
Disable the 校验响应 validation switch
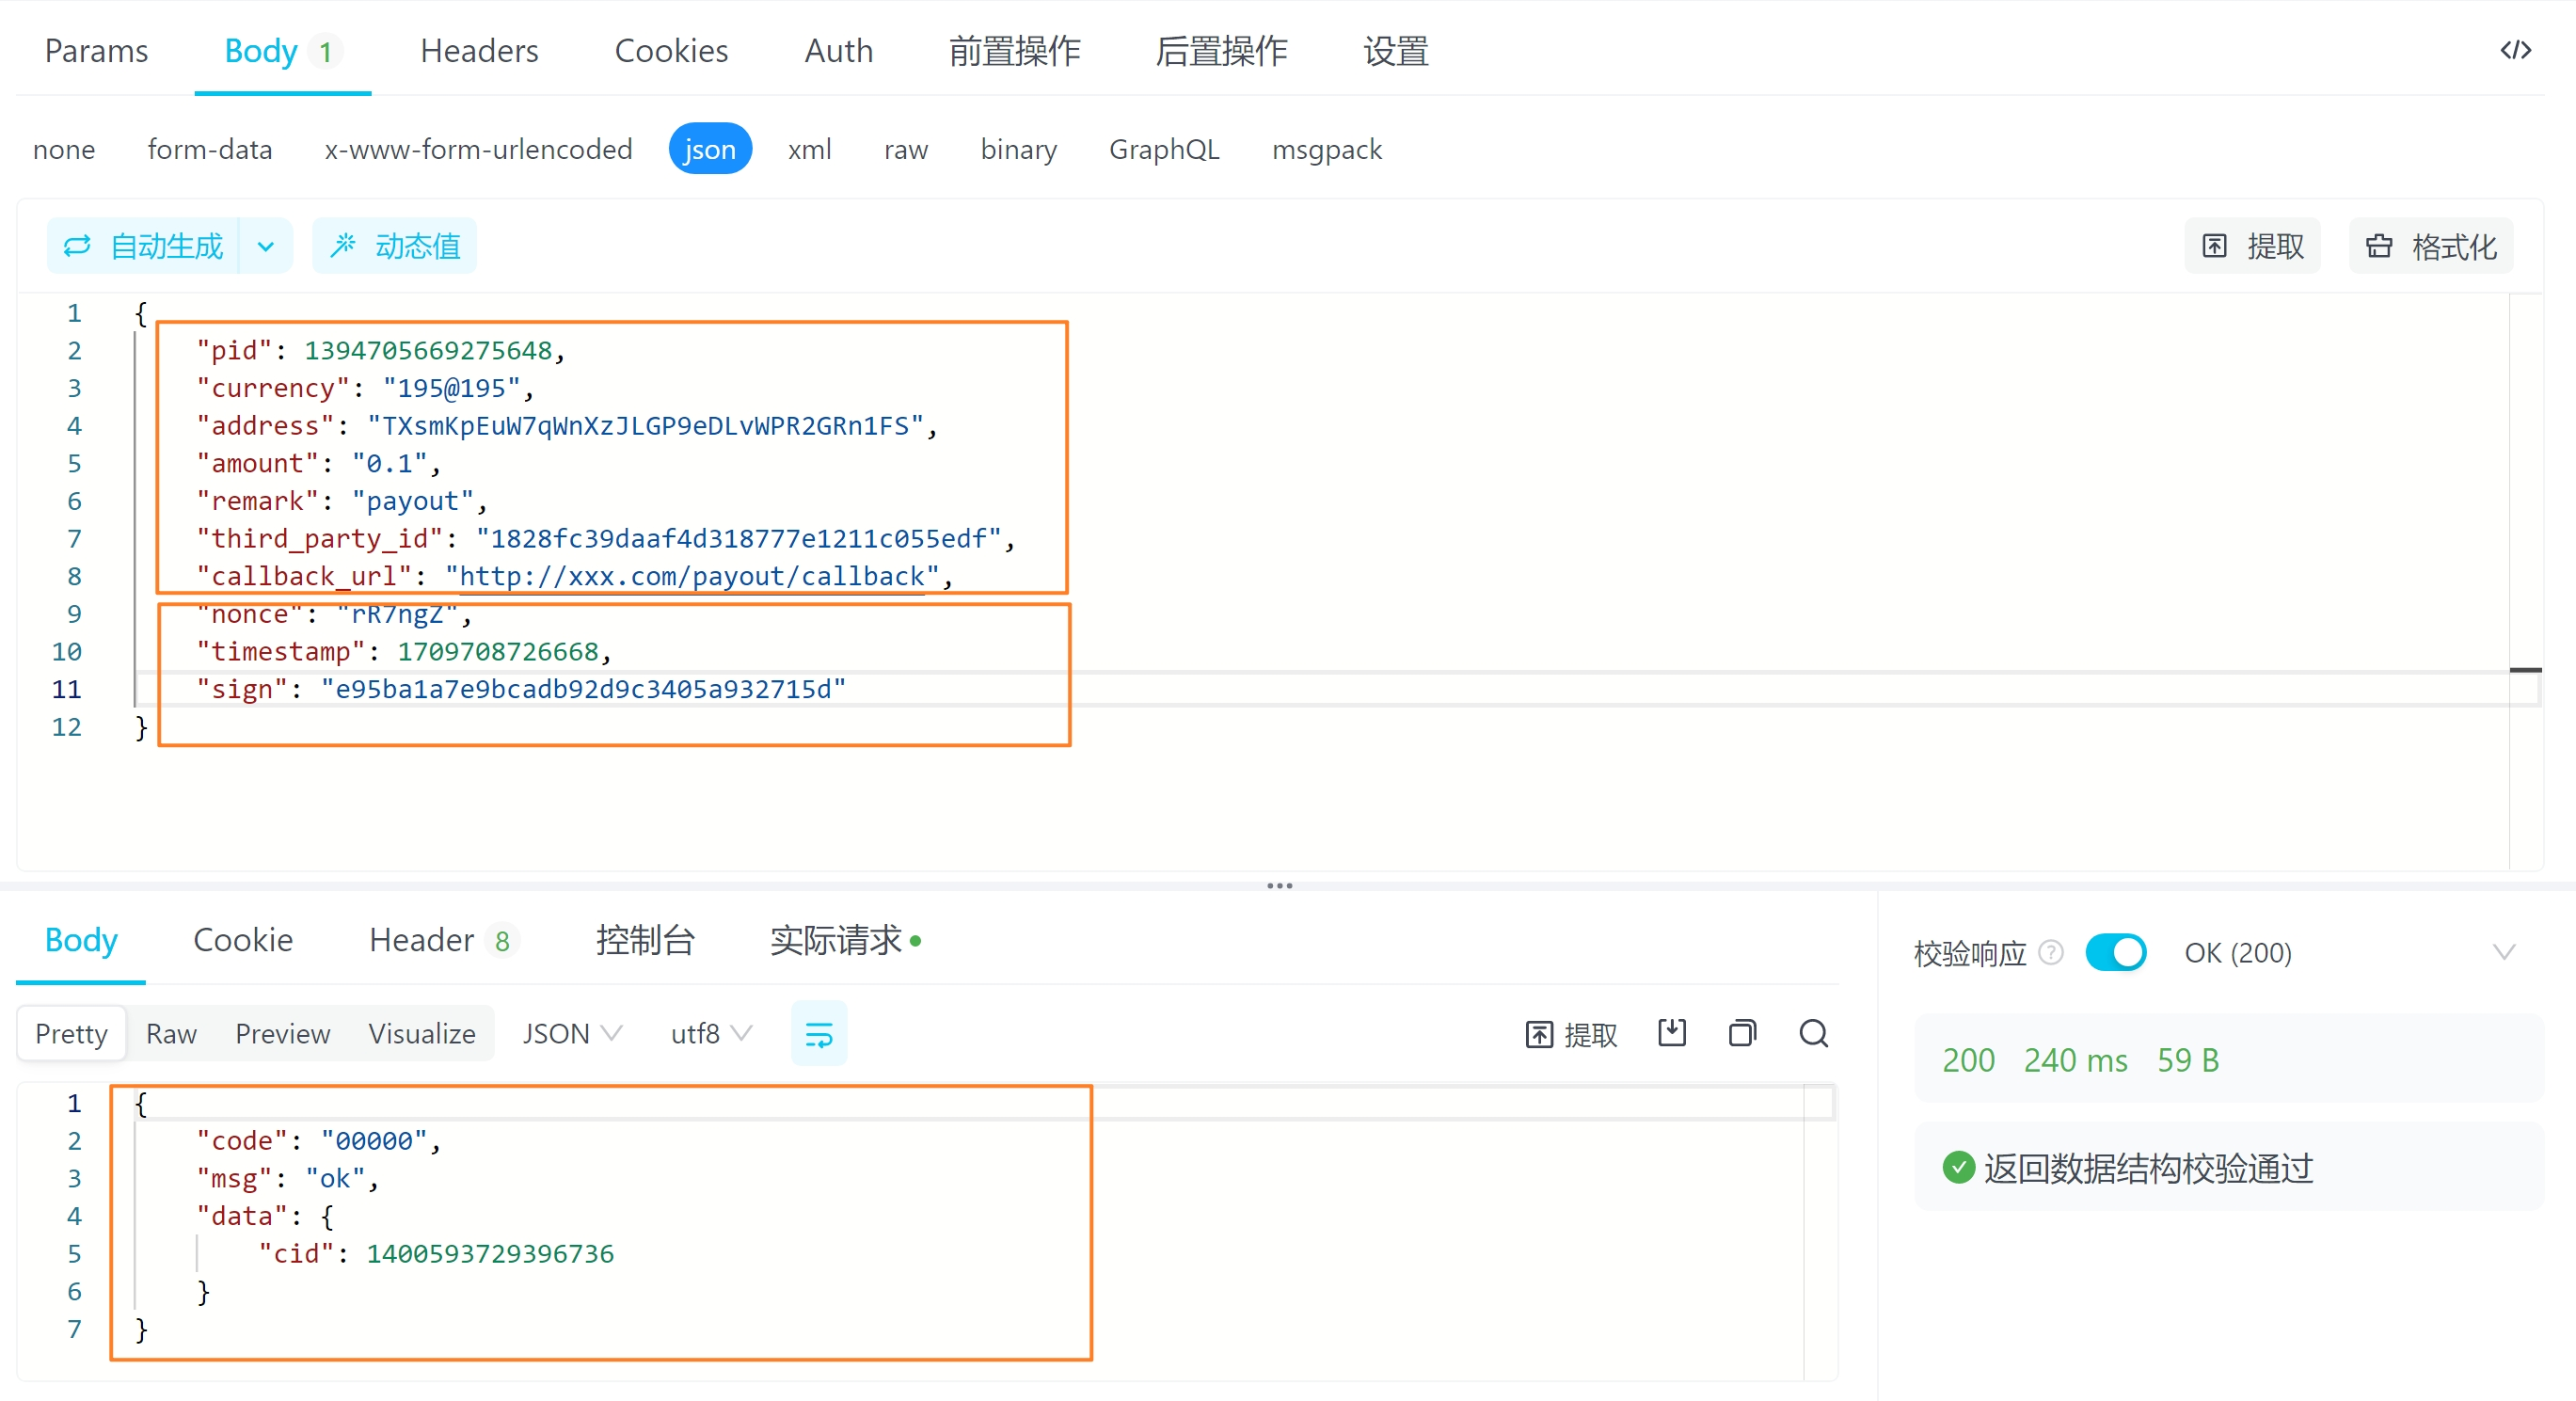pos(2115,952)
